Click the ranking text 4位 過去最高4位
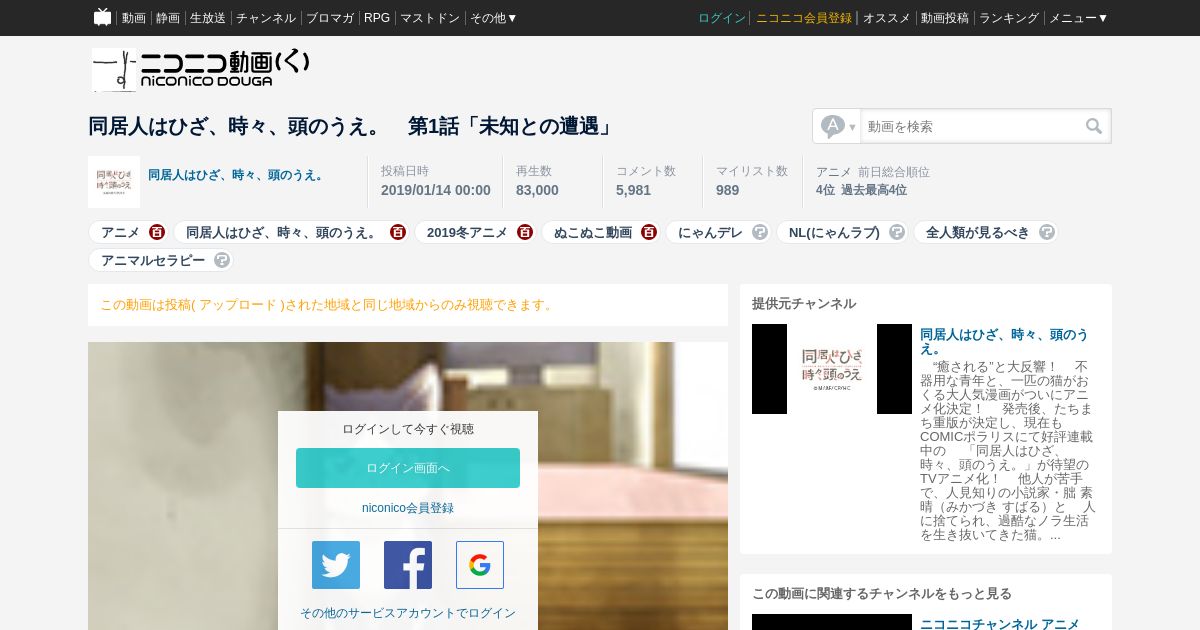The width and height of the screenshot is (1200, 630). tap(861, 190)
